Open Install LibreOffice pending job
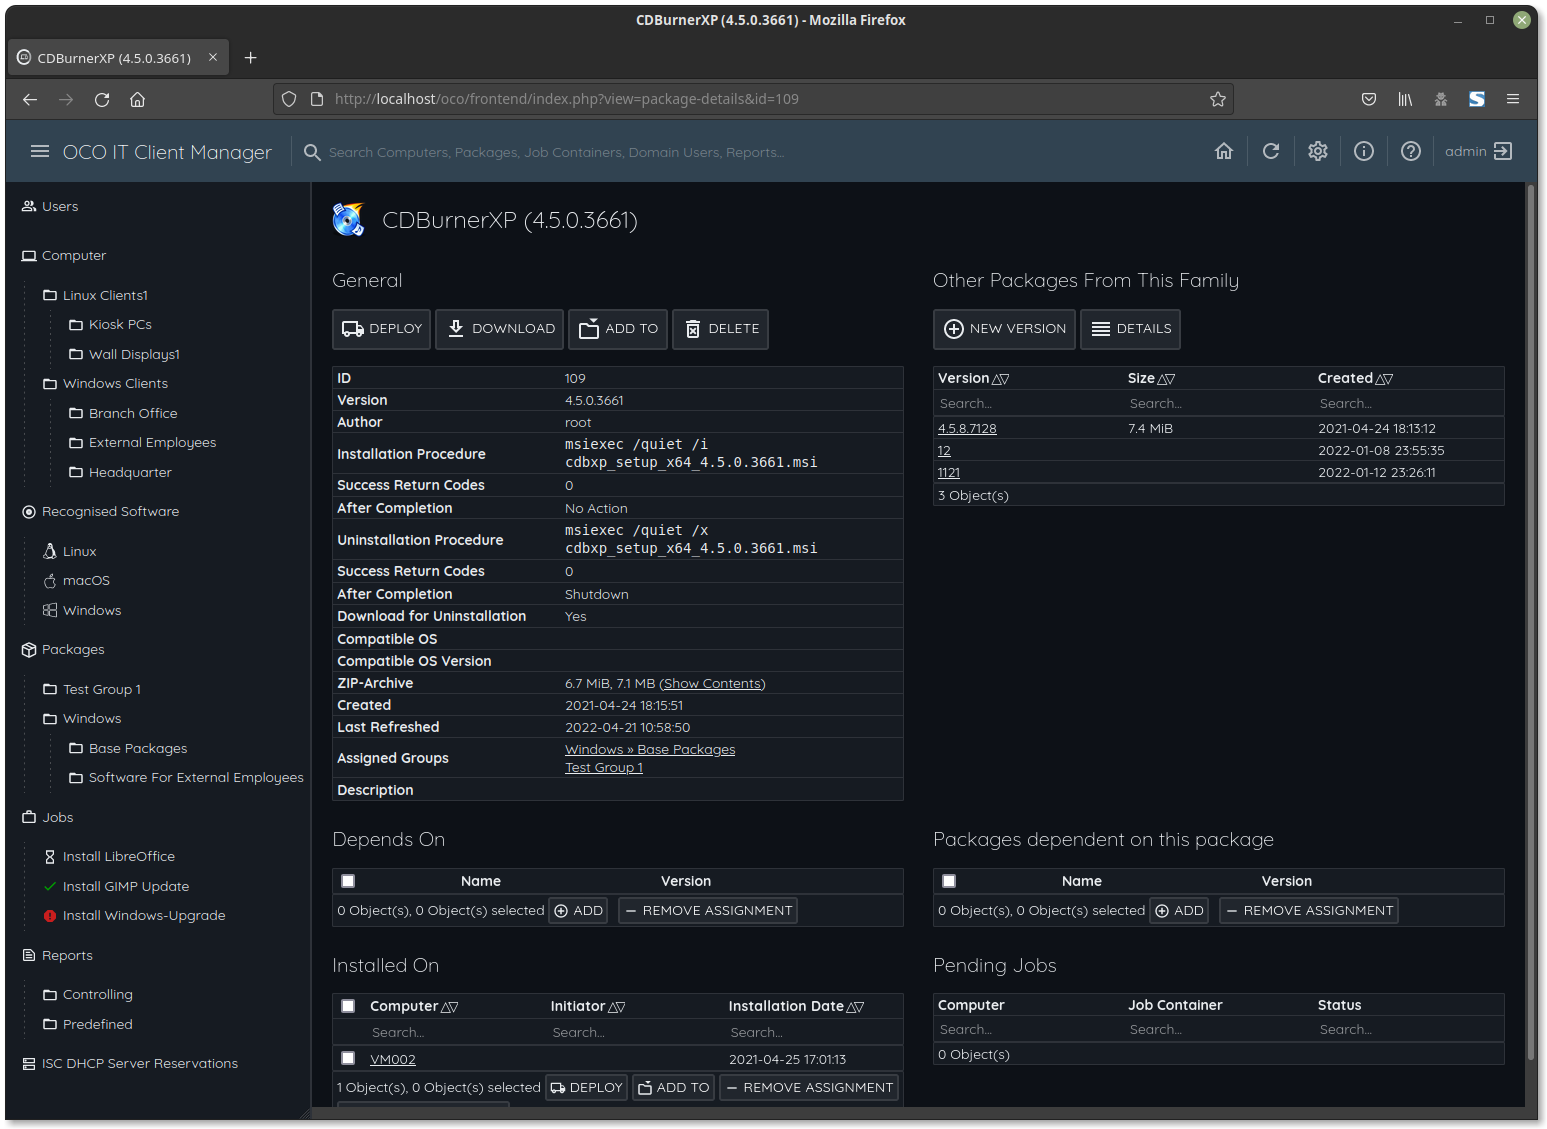Viewport: 1547px width, 1129px height. (119, 856)
